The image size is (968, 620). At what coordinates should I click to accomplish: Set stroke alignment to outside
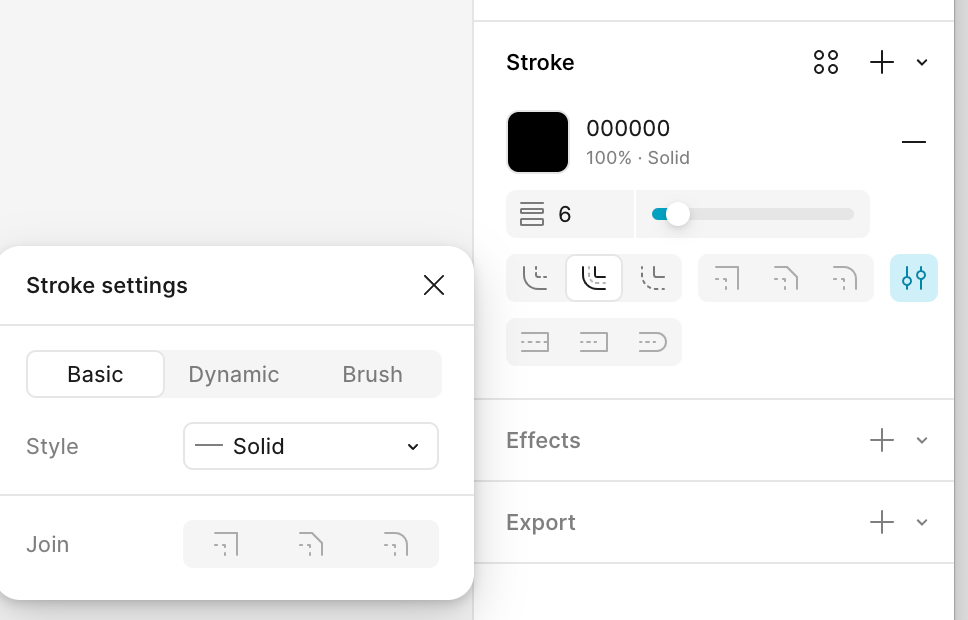coord(653,278)
